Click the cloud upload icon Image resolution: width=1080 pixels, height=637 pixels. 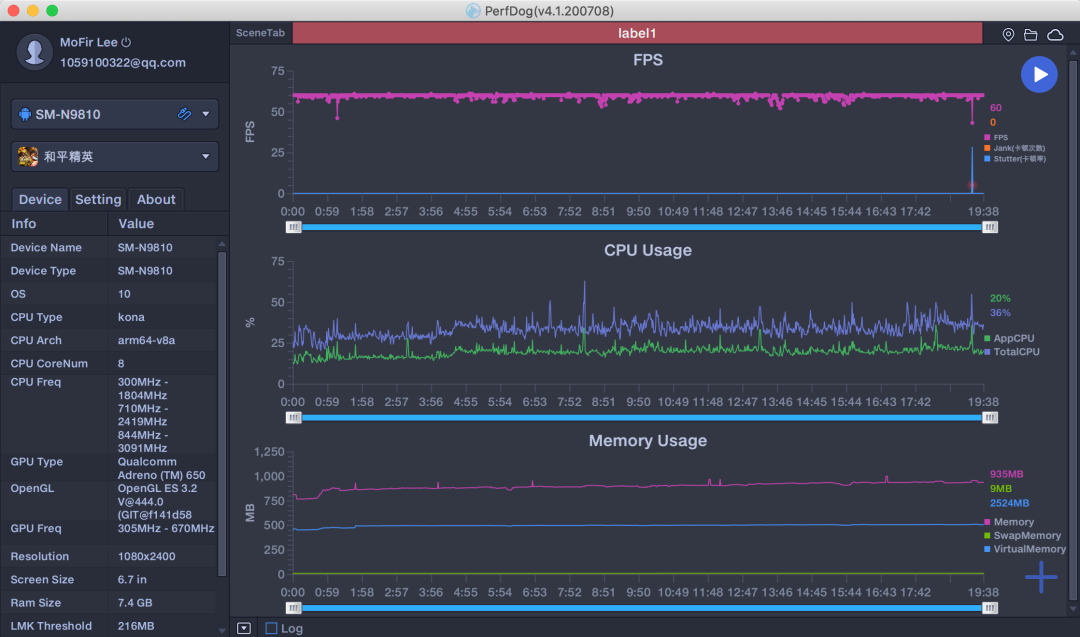1055,34
